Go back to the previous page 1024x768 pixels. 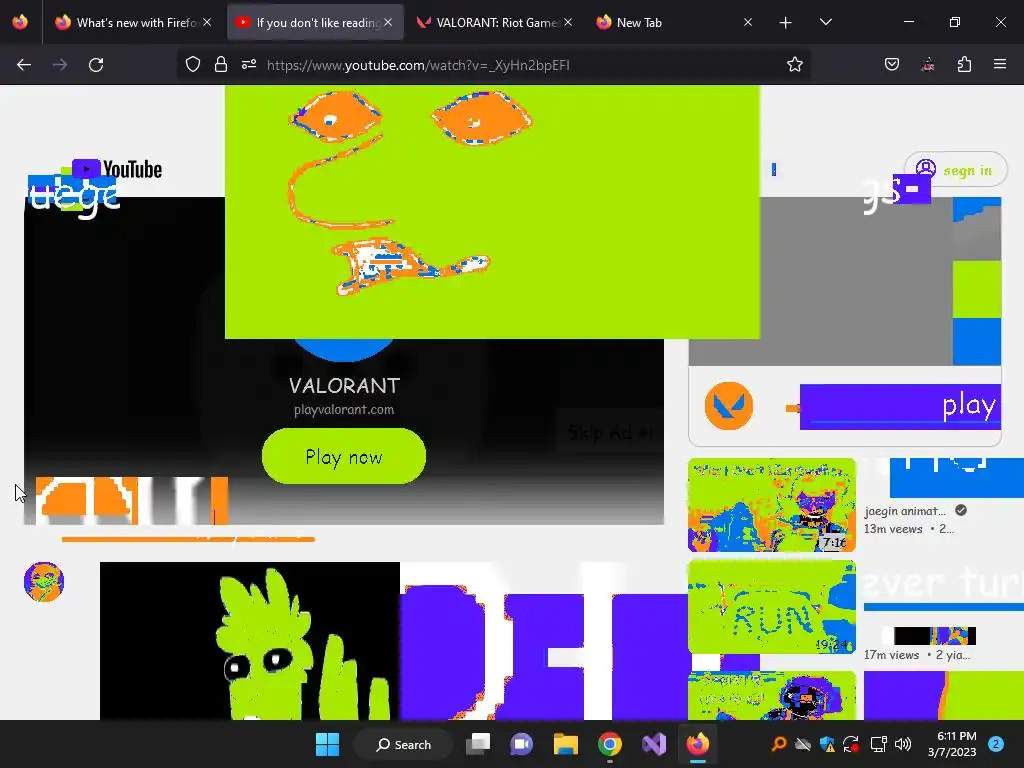24,65
